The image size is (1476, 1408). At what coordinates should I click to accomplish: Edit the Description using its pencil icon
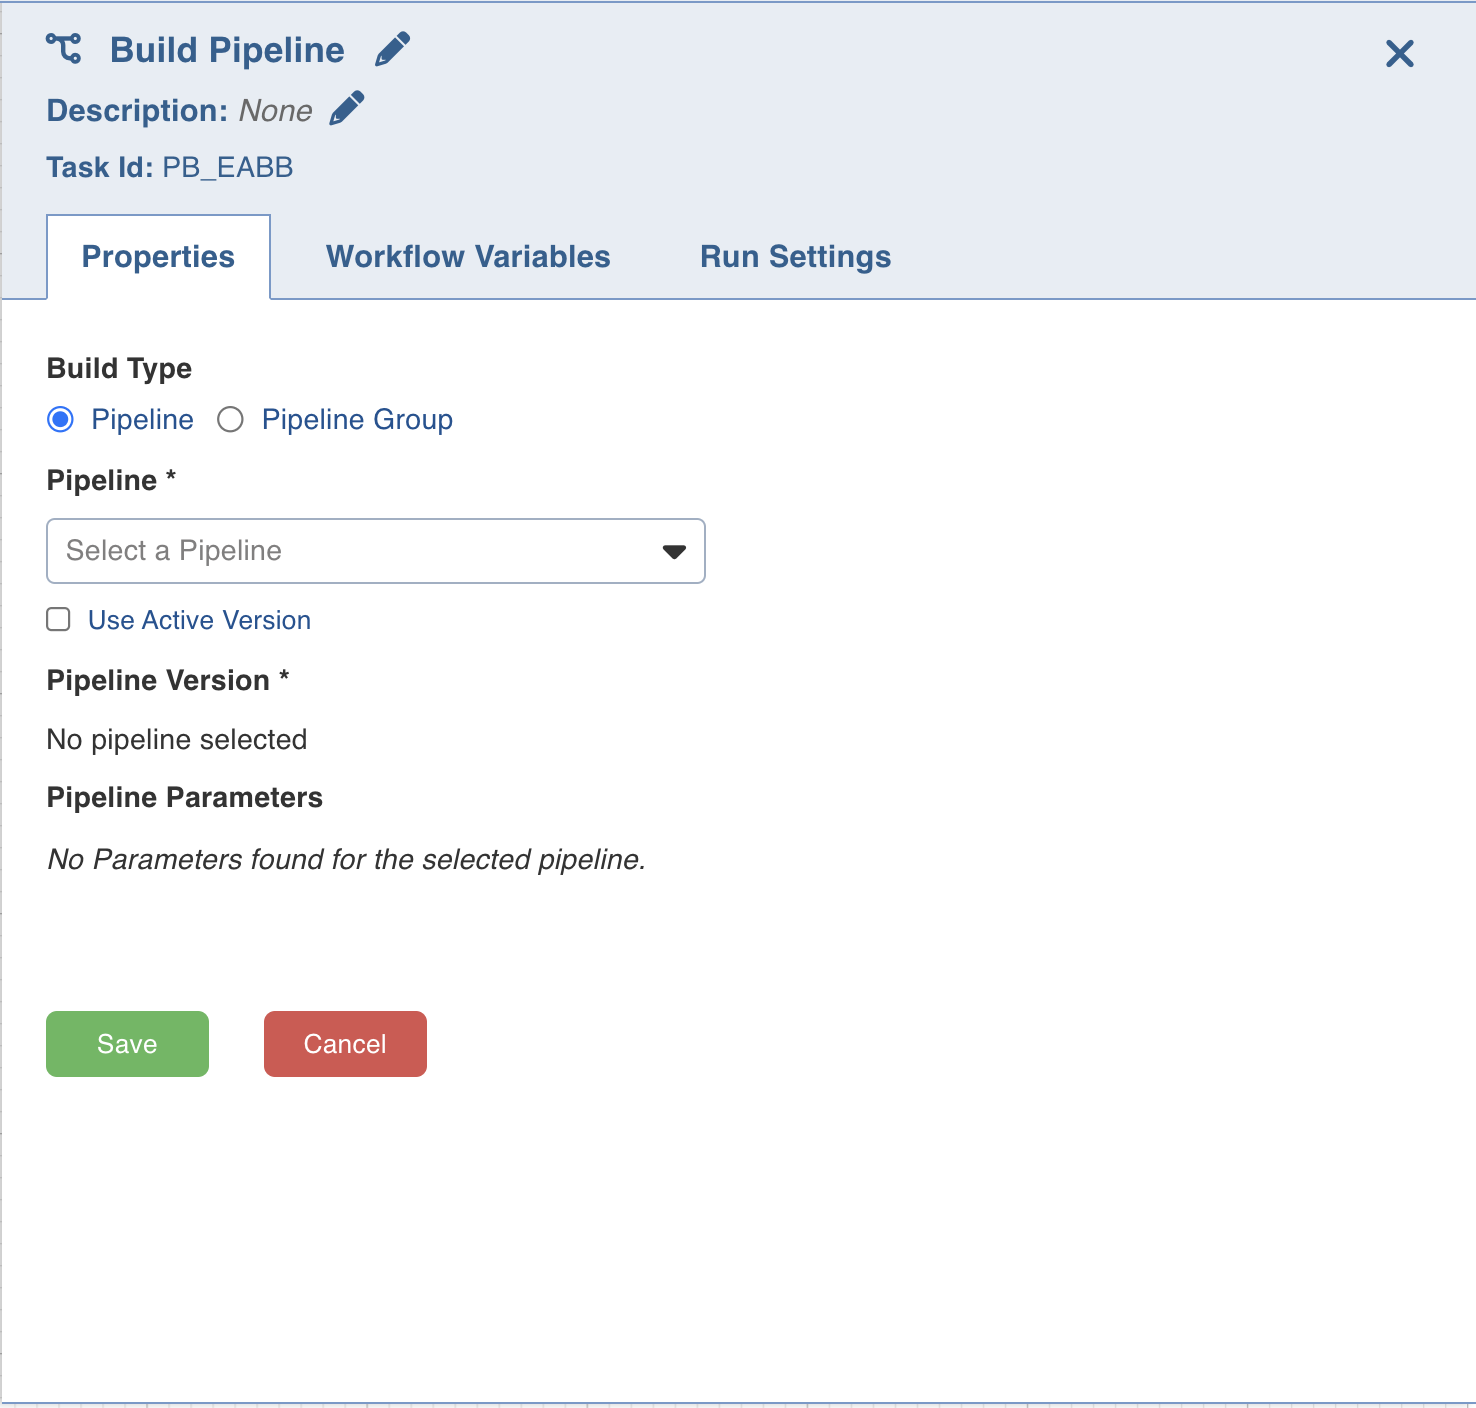[347, 108]
